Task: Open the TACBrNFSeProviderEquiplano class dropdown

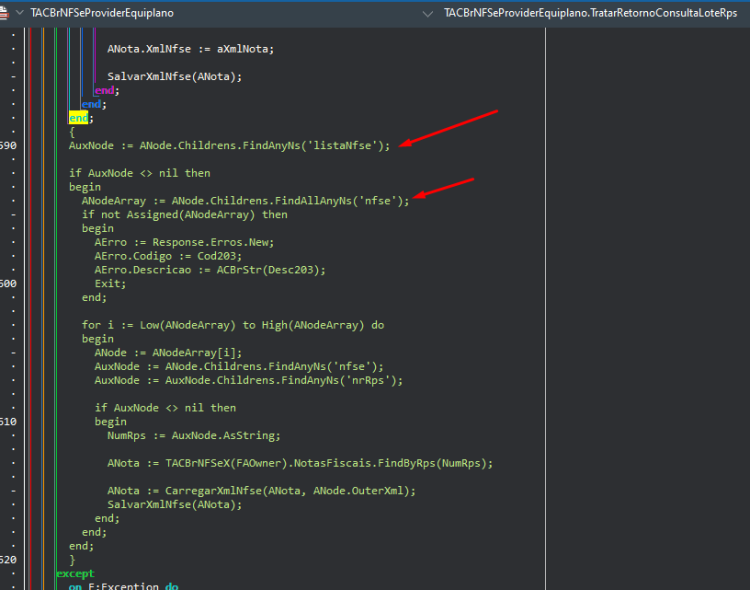Action: [102, 13]
